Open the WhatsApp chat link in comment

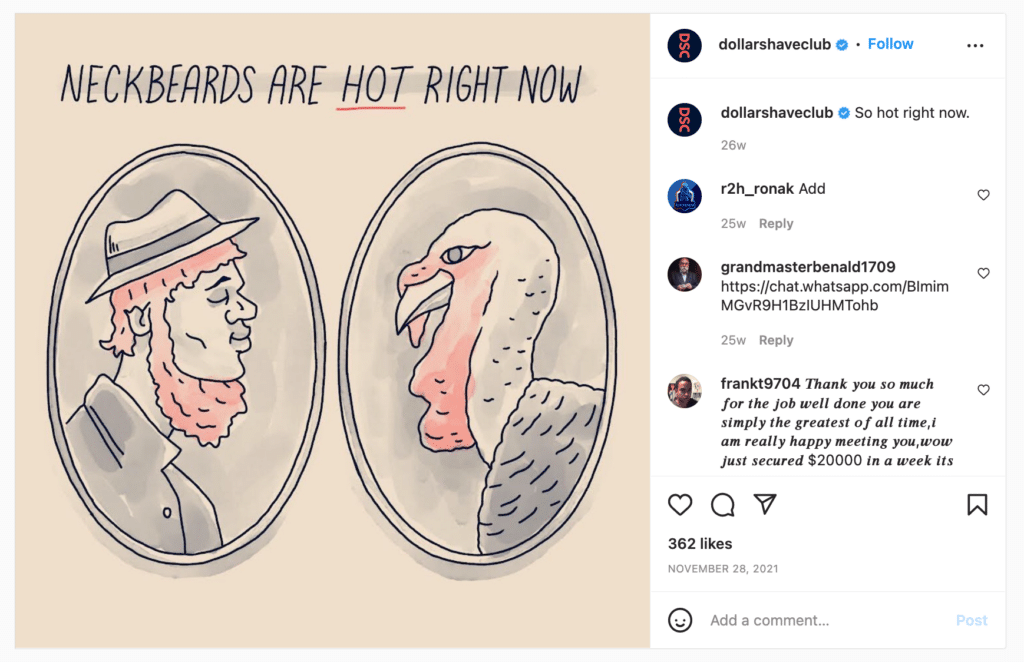[x=834, y=296]
